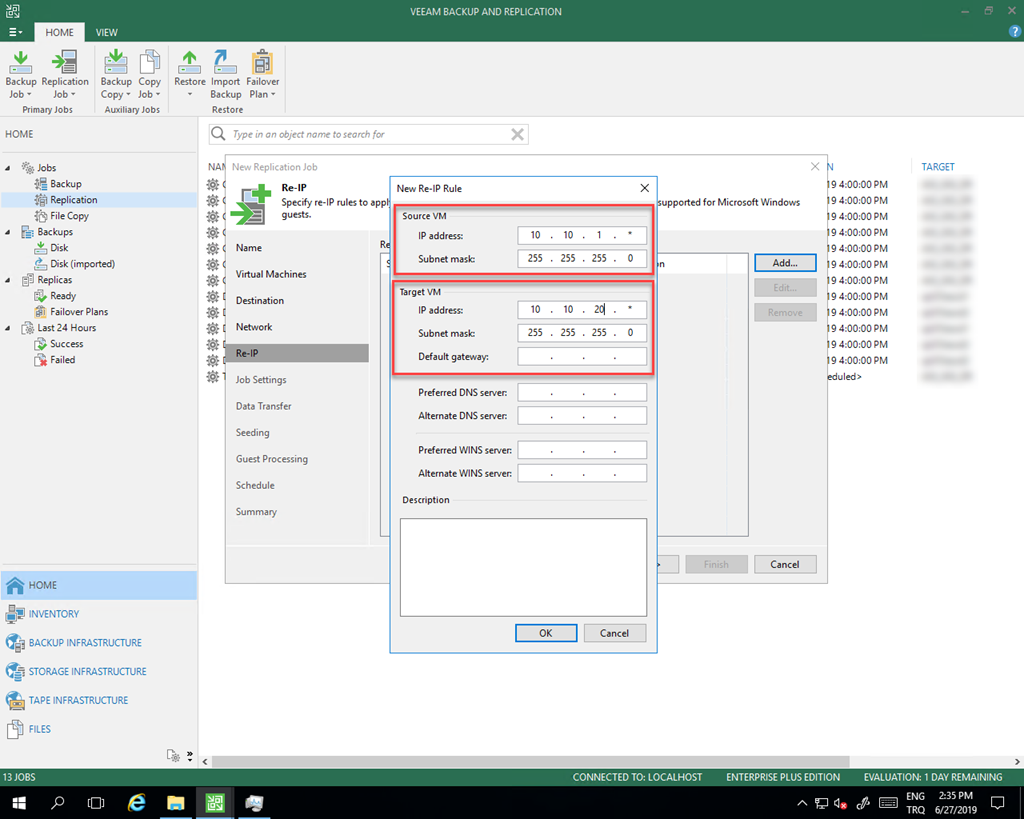1024x819 pixels.
Task: Click the Source VM IP address field
Action: (582, 235)
